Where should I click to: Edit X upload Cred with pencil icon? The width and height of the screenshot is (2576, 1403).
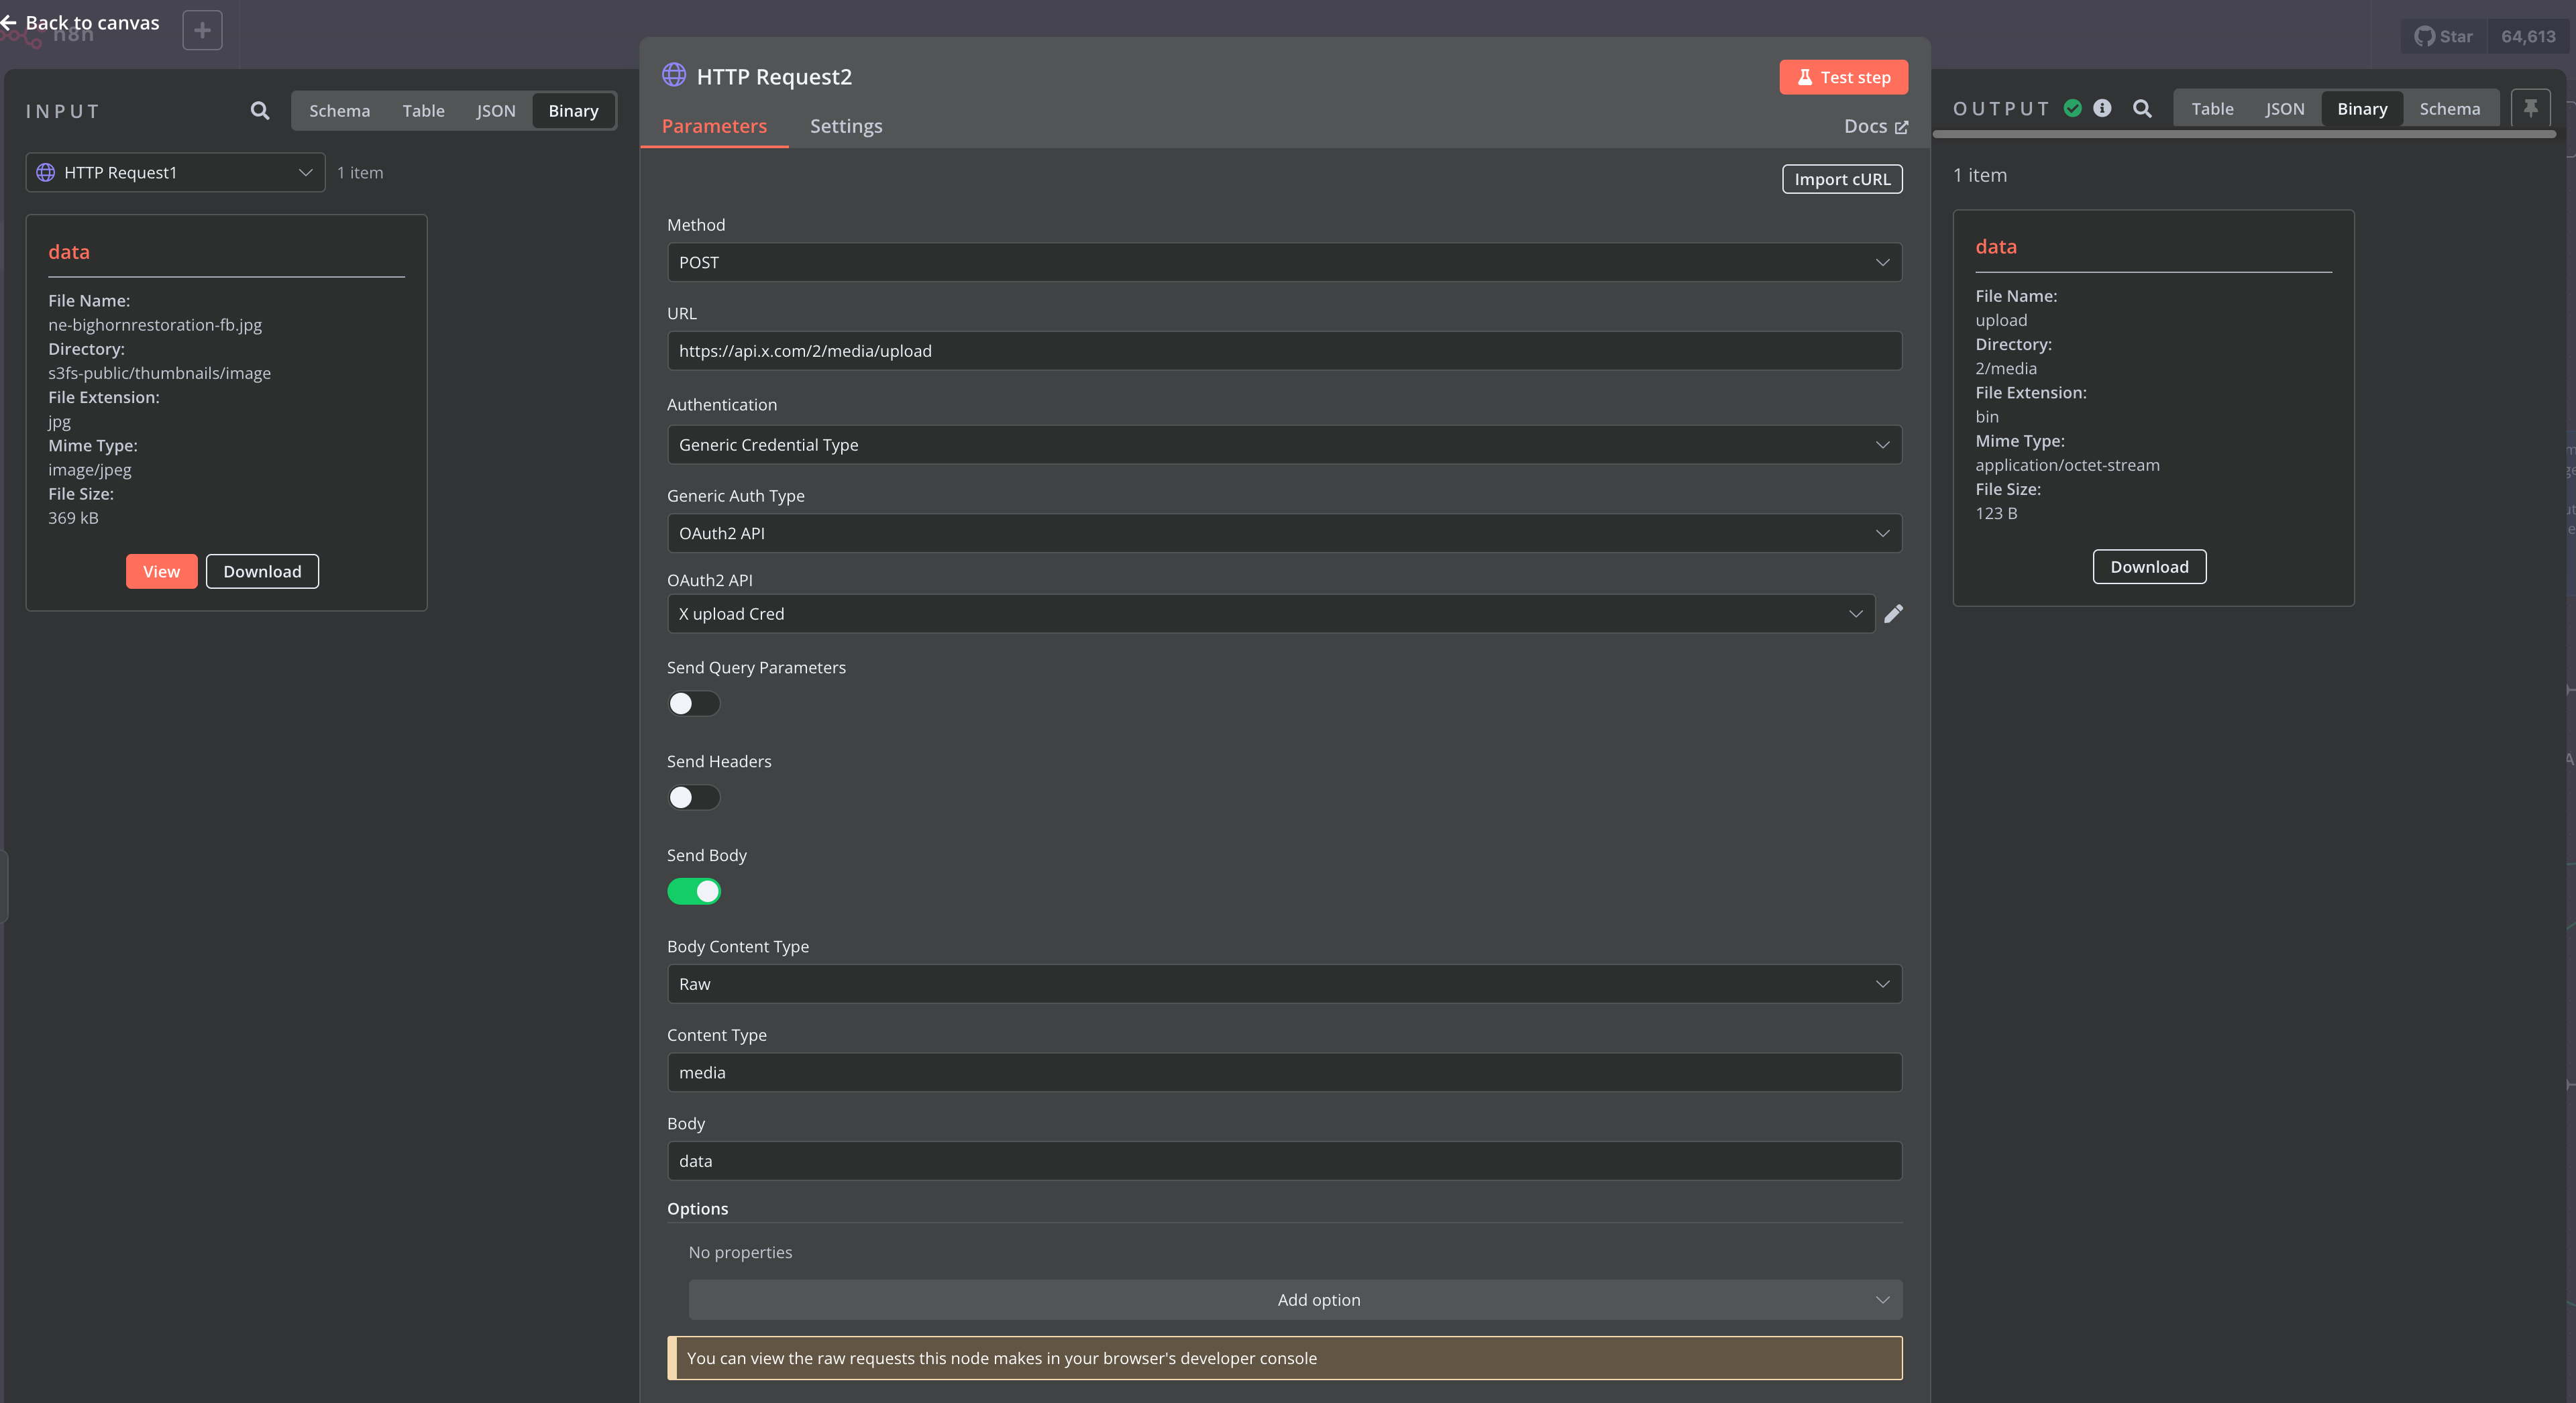click(1893, 614)
